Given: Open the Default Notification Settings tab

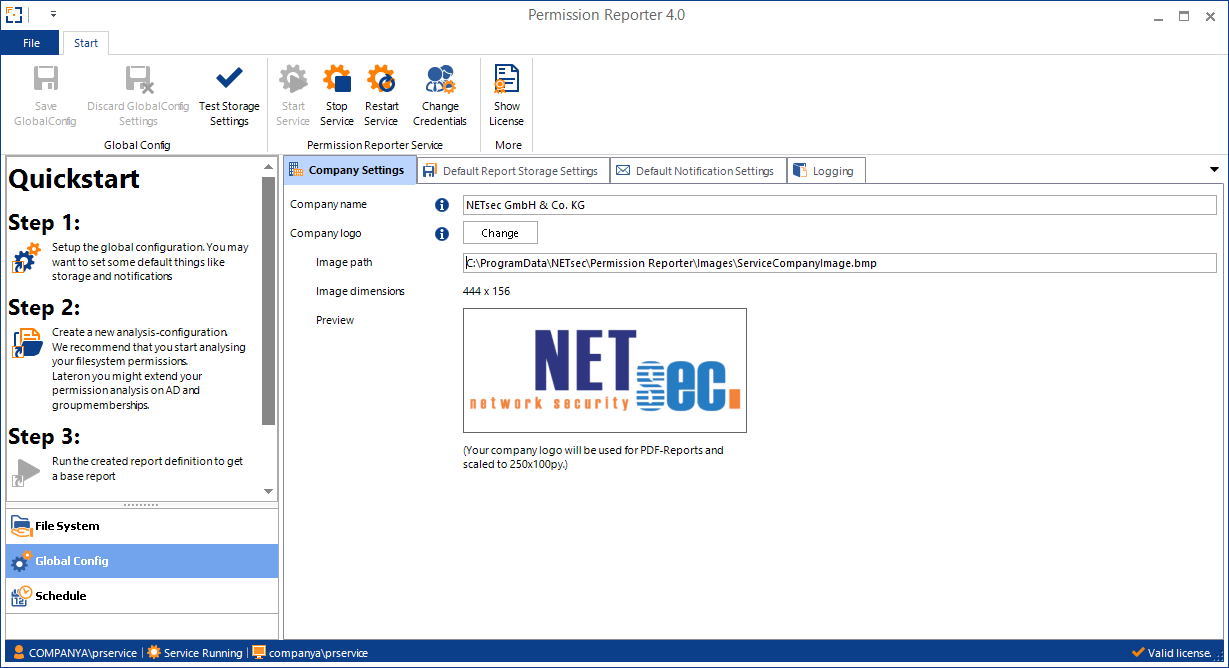Looking at the screenshot, I should click(x=696, y=171).
